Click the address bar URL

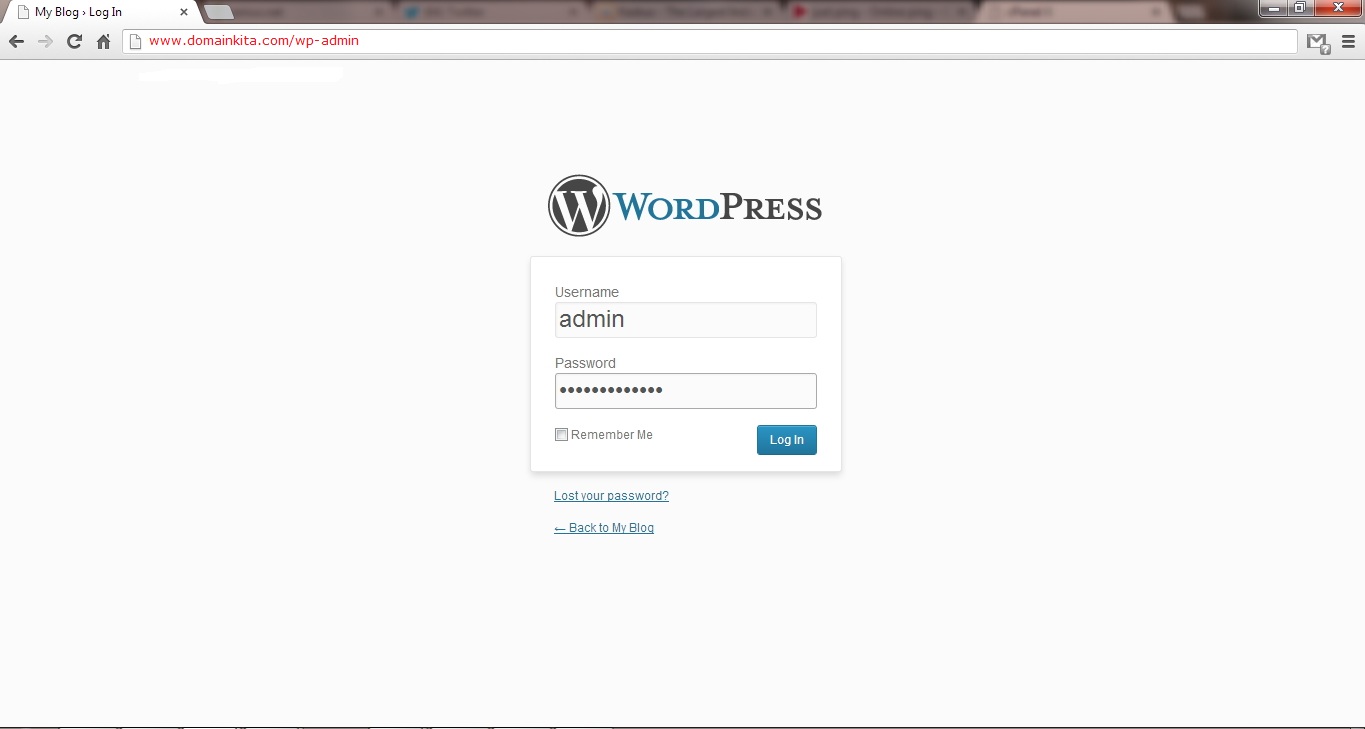(x=254, y=41)
